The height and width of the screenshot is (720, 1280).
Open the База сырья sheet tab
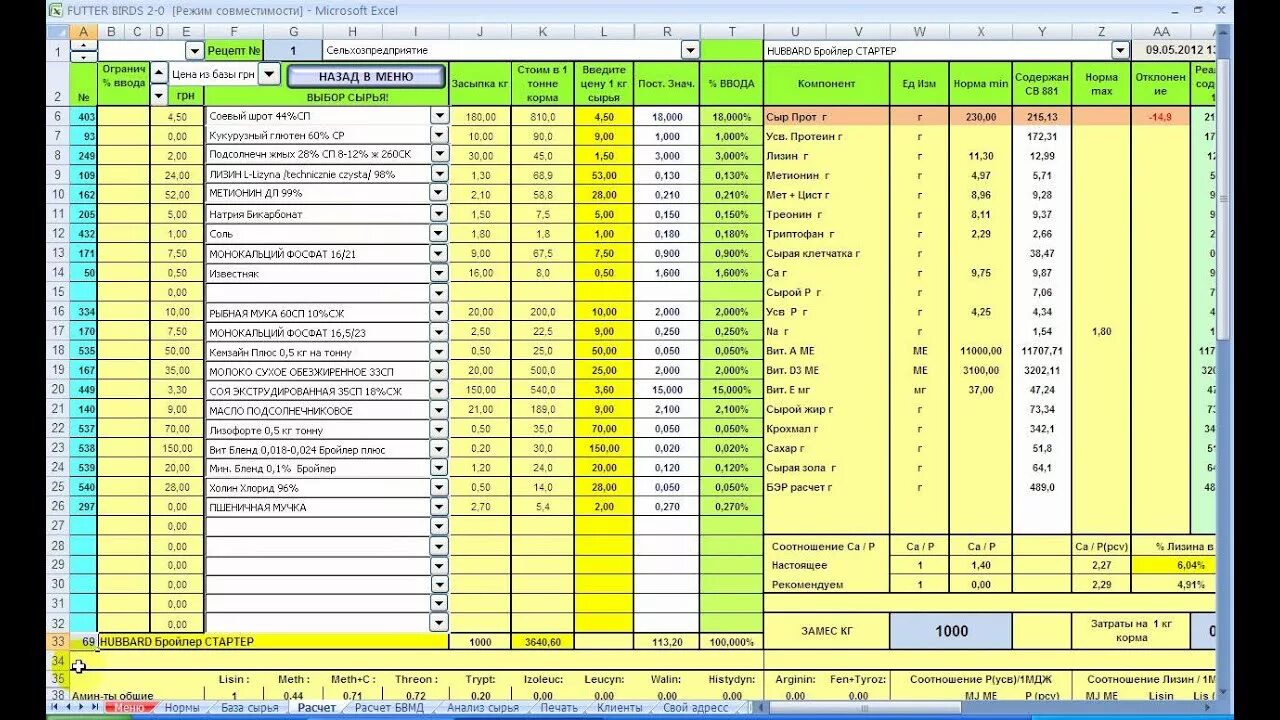pyautogui.click(x=249, y=707)
